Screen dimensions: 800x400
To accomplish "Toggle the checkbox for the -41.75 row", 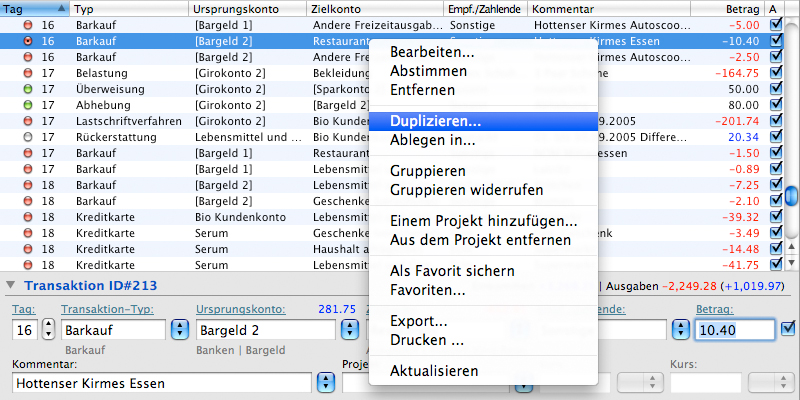I will (776, 264).
